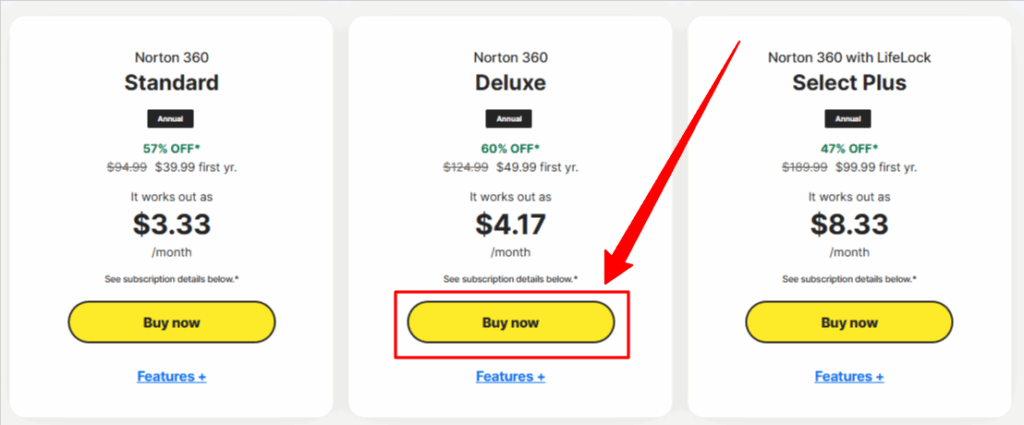Viewport: 1024px width, 425px height.
Task: Select the Annual badge on the Deluxe card
Action: 510,118
